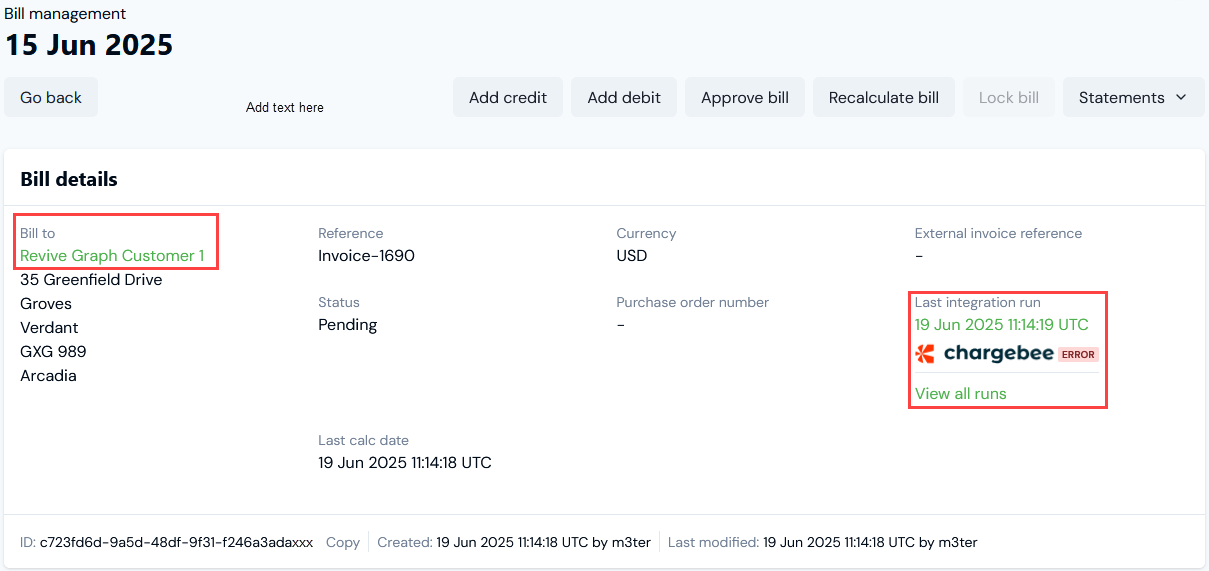Click the disabled Lock bill button
Image resolution: width=1209 pixels, height=571 pixels.
click(x=1009, y=97)
